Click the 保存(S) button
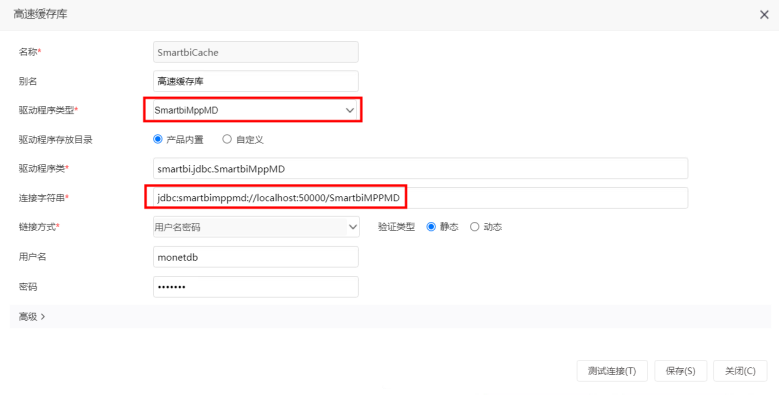The image size is (780, 395). 681,371
